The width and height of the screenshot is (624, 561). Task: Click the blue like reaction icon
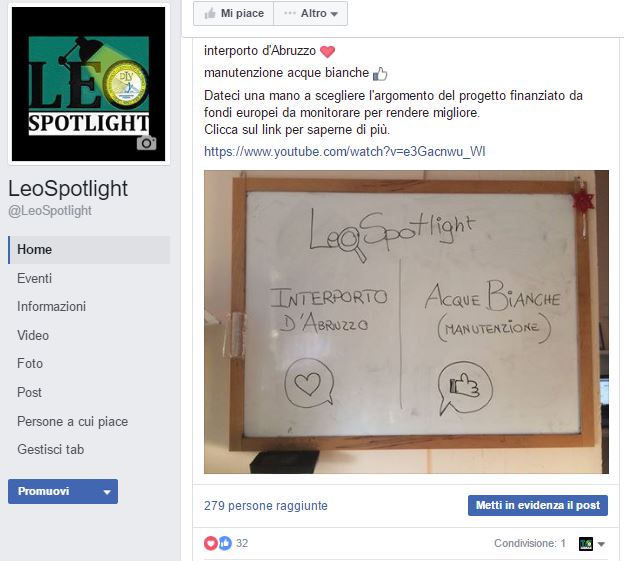click(x=225, y=543)
